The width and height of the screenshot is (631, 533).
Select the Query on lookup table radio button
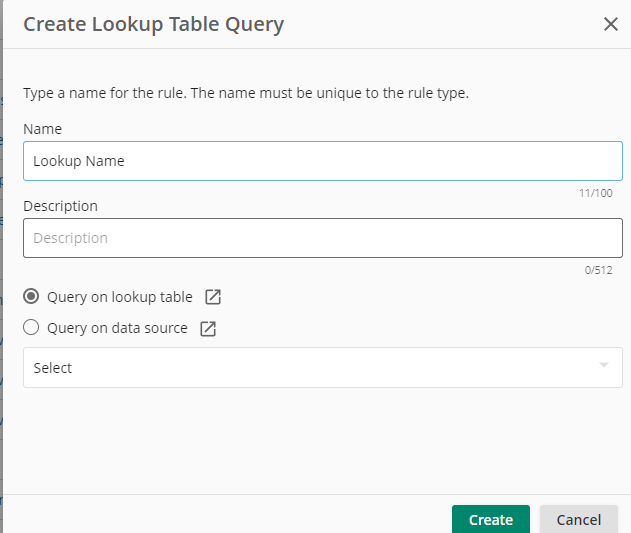pyautogui.click(x=31, y=296)
